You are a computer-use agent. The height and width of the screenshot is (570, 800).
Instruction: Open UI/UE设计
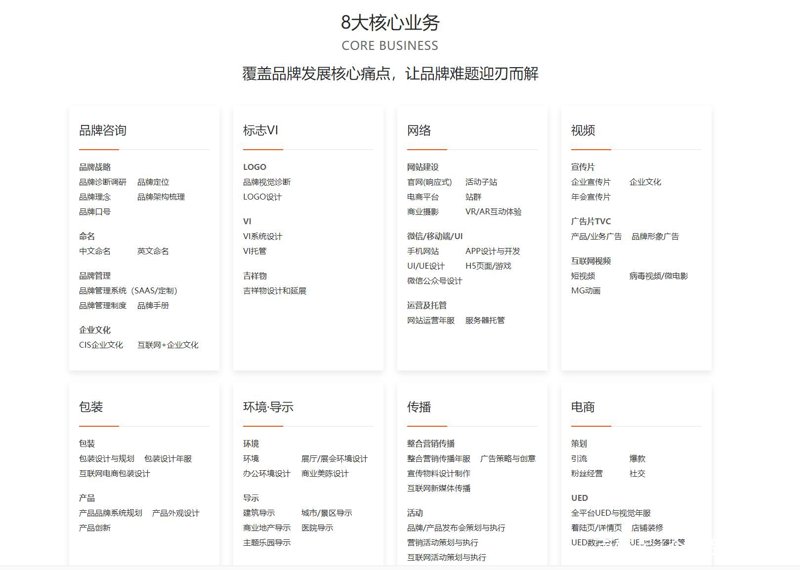point(426,266)
